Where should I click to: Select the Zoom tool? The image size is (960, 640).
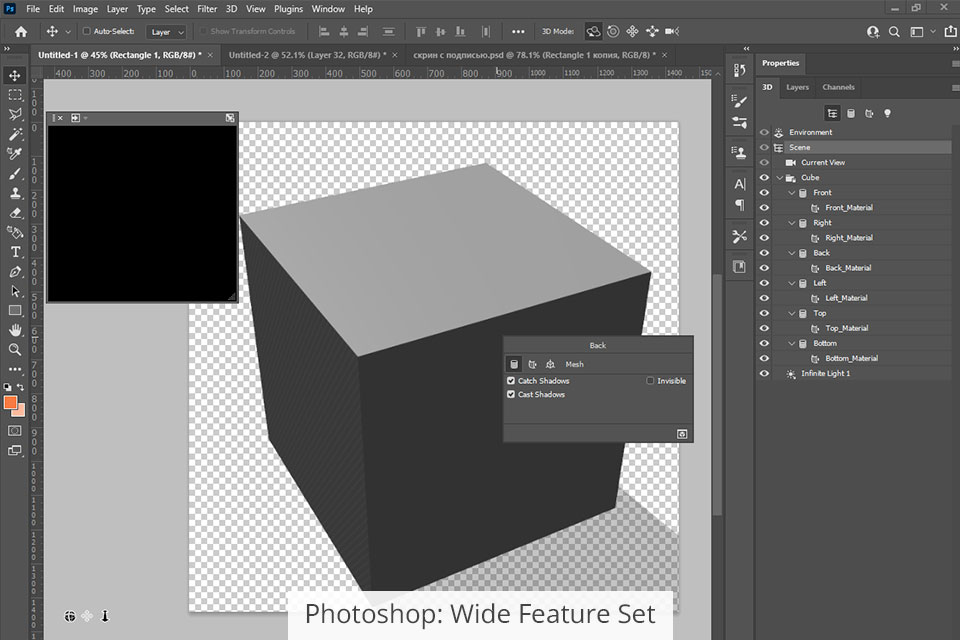click(x=15, y=350)
